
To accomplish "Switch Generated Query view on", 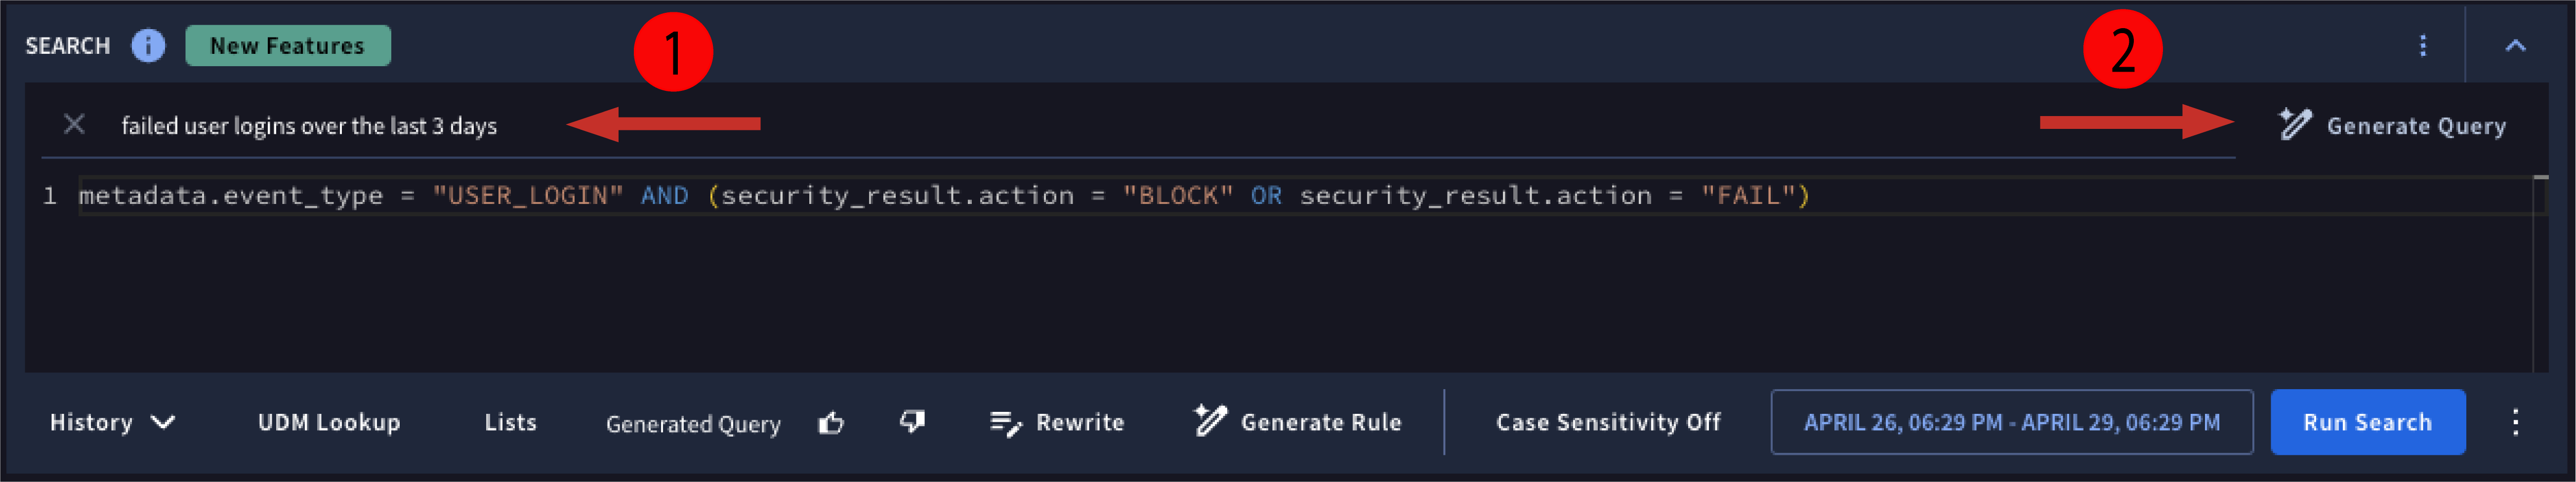I will pyautogui.click(x=694, y=423).
